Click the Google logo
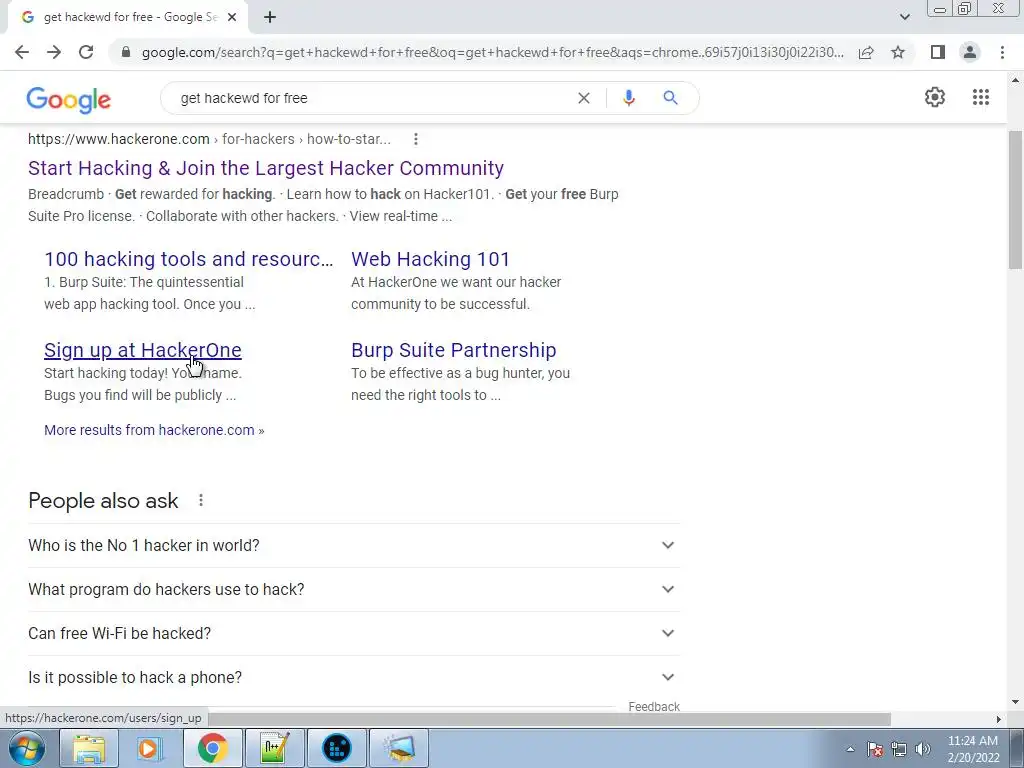Viewport: 1024px width, 768px height. pos(69,100)
